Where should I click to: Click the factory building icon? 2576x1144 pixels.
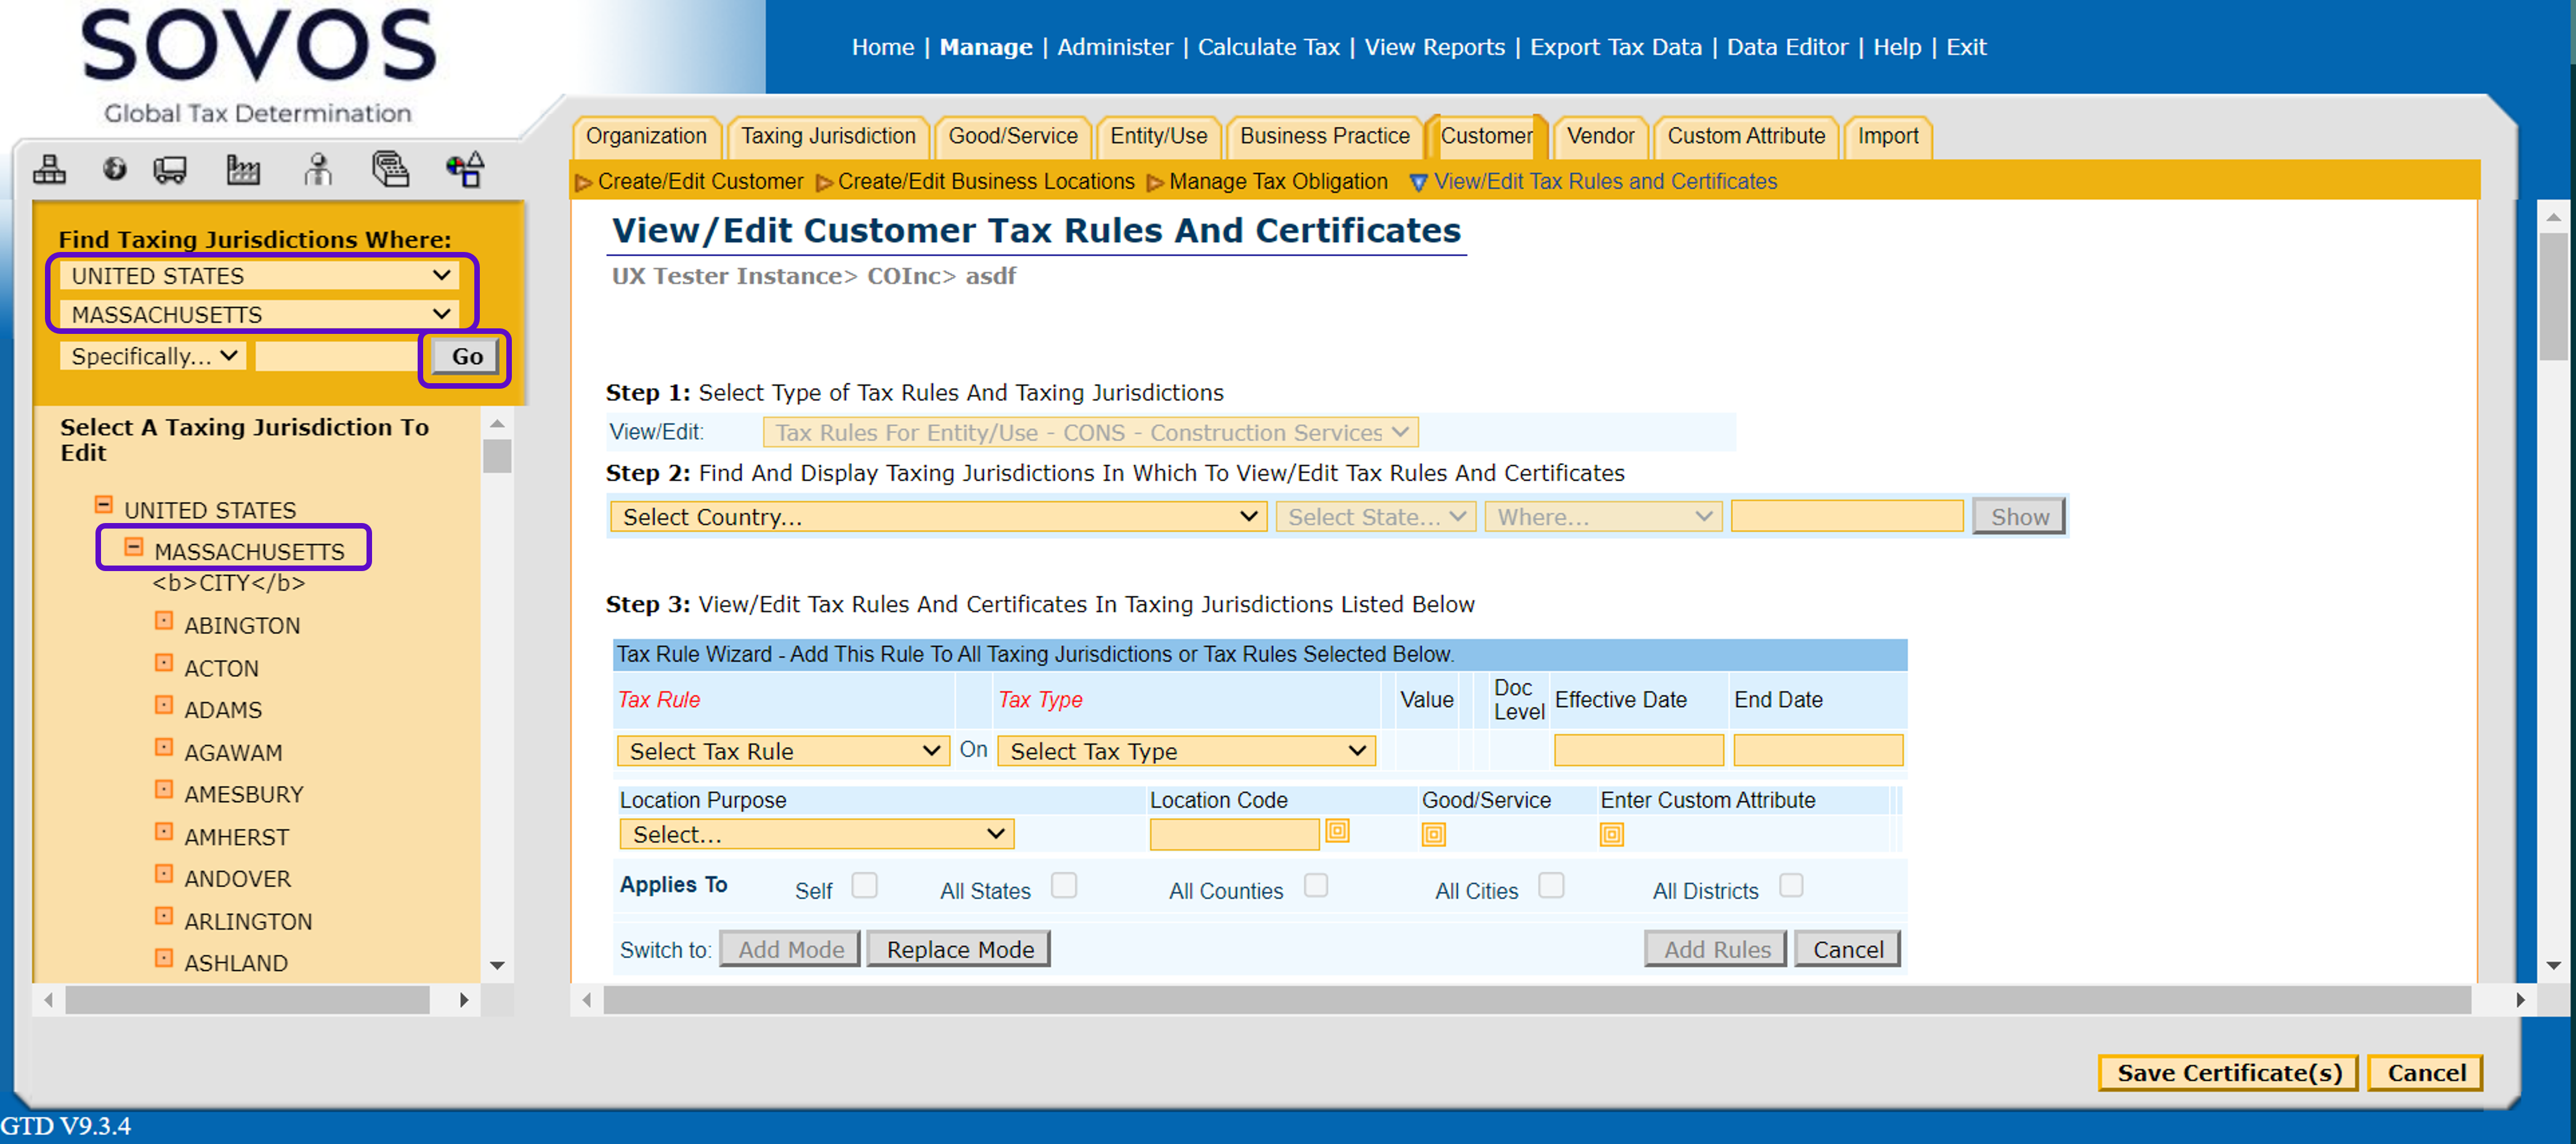243,170
